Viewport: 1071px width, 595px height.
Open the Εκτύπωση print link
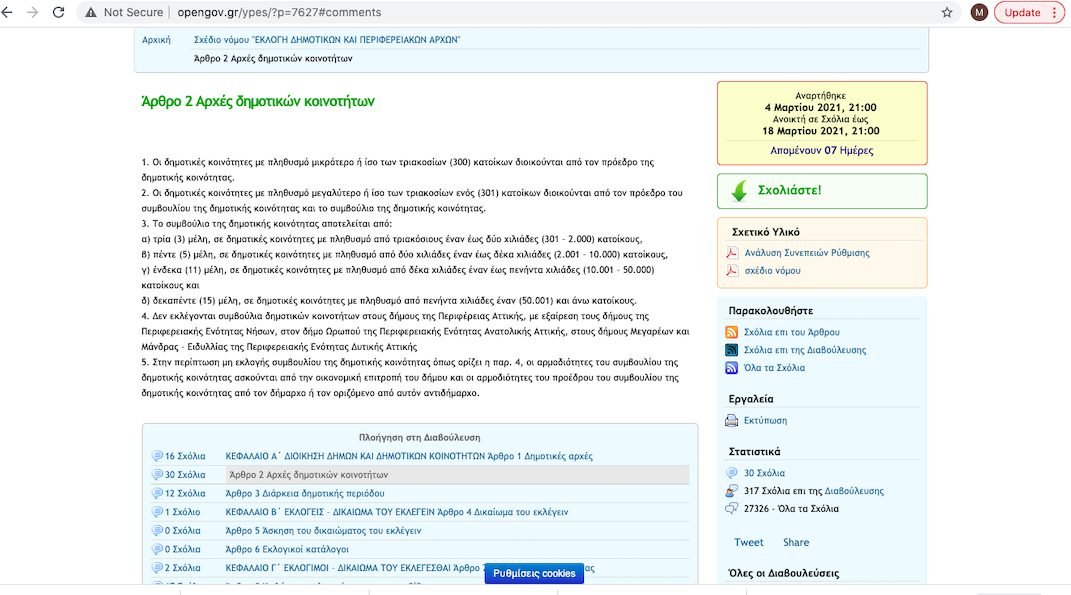765,421
